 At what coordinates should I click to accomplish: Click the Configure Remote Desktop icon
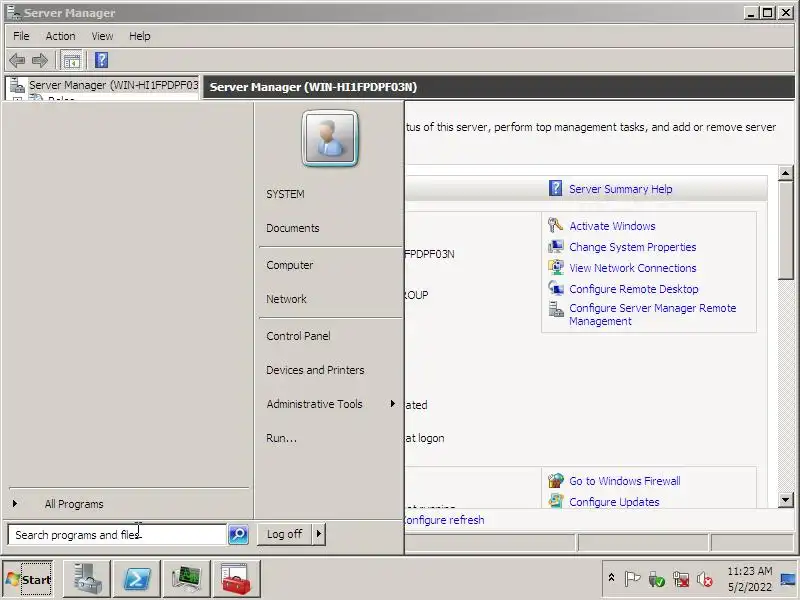pyautogui.click(x=555, y=288)
